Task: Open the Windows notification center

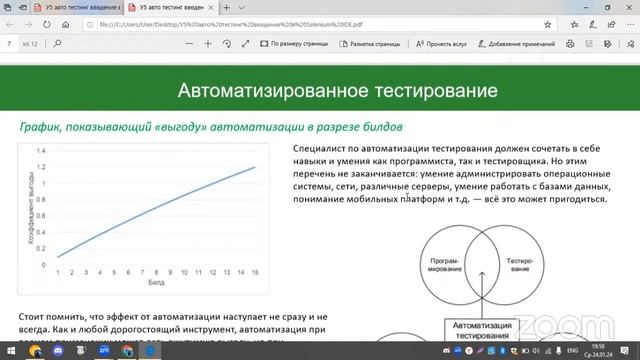Action: pyautogui.click(x=624, y=351)
